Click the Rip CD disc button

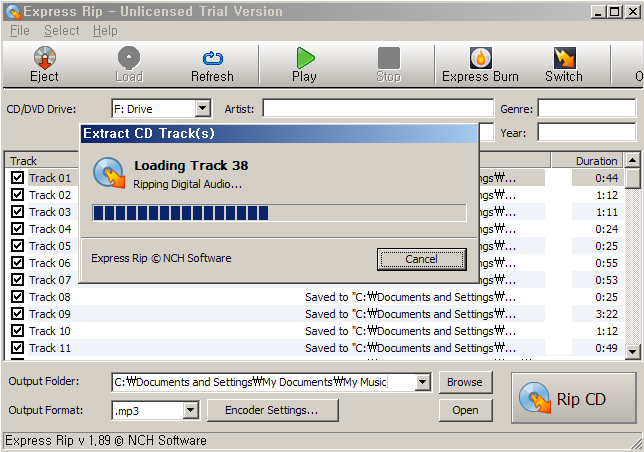(x=574, y=398)
